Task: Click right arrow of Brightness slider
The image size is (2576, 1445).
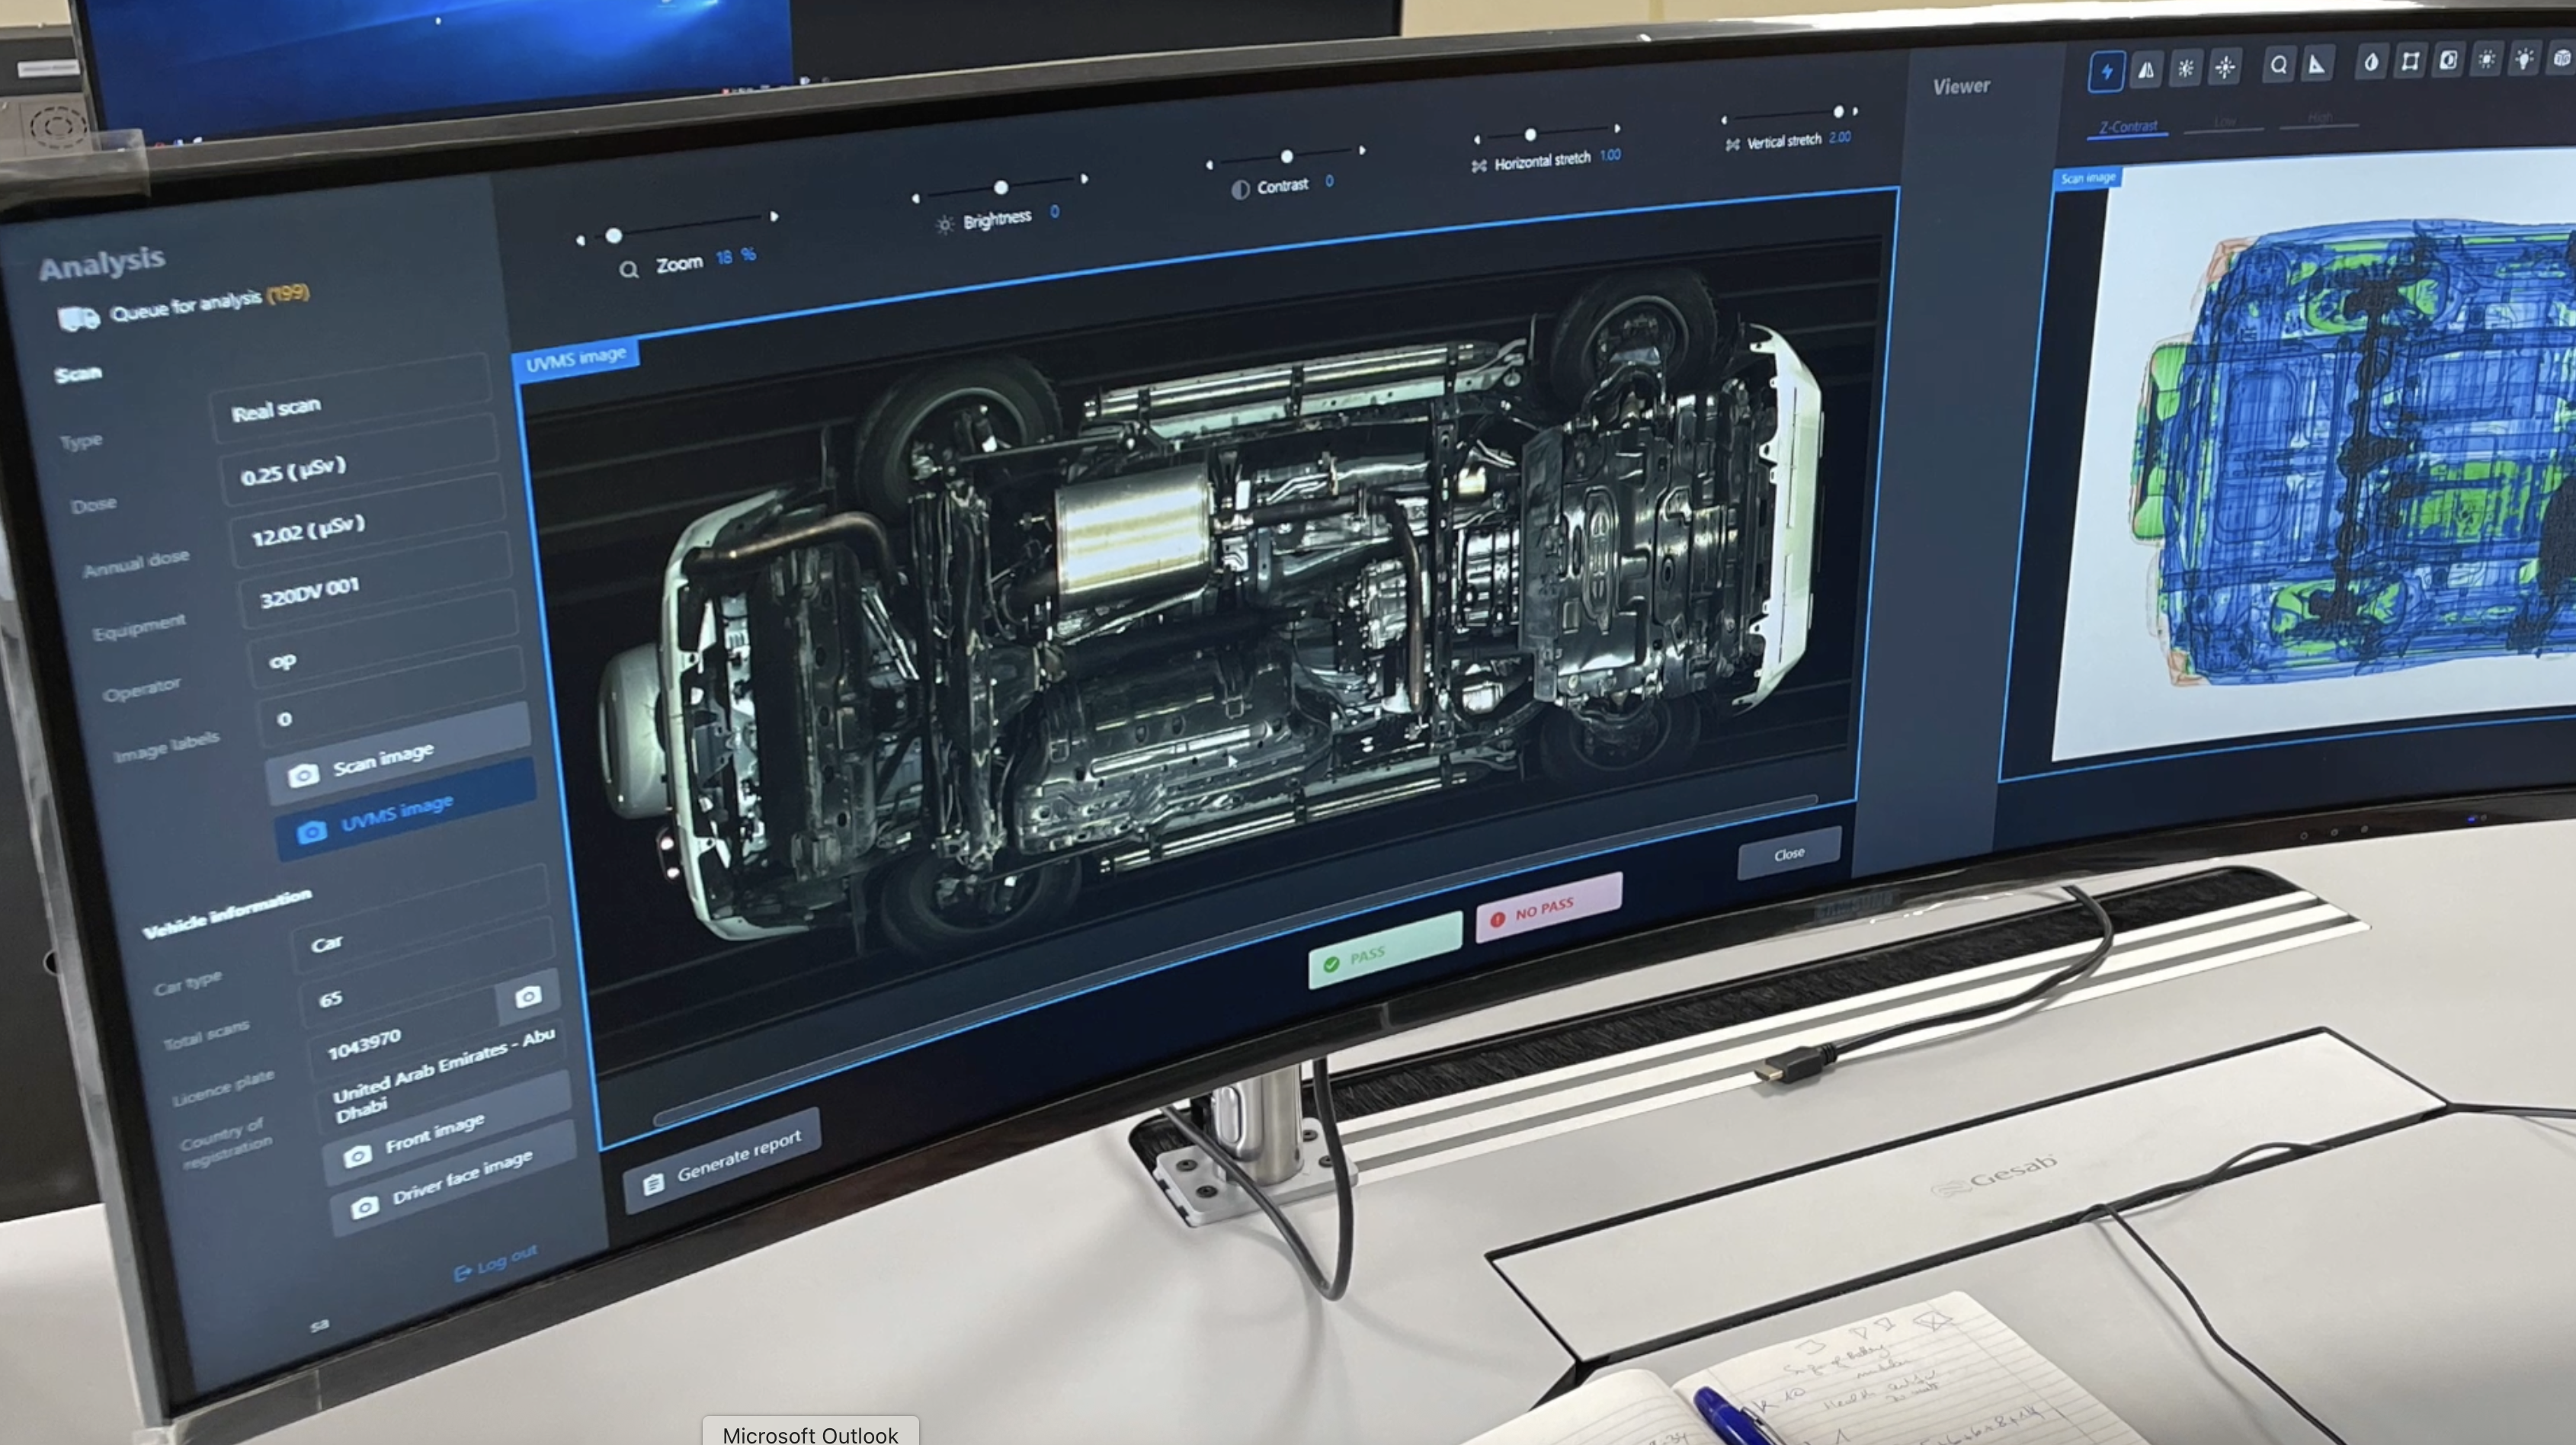Action: coord(1085,179)
